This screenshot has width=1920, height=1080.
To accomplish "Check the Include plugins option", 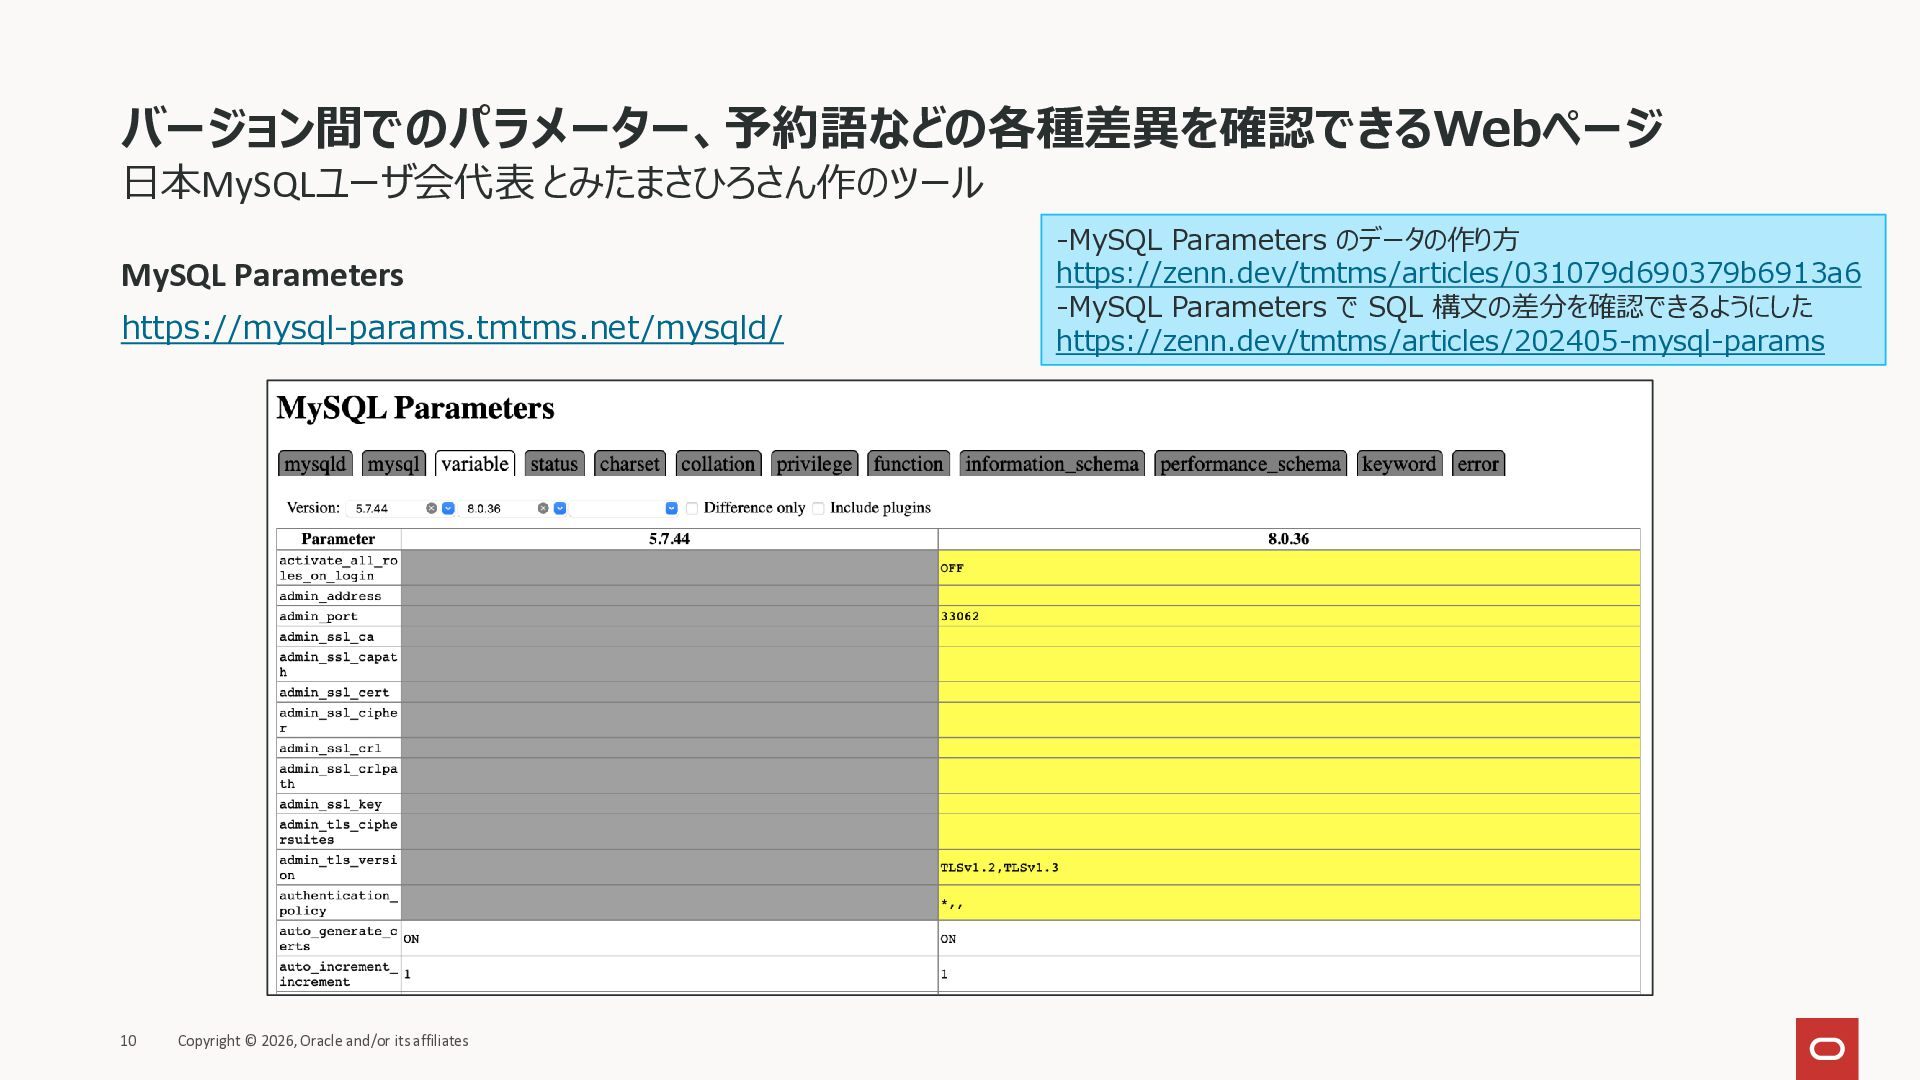I will click(818, 508).
